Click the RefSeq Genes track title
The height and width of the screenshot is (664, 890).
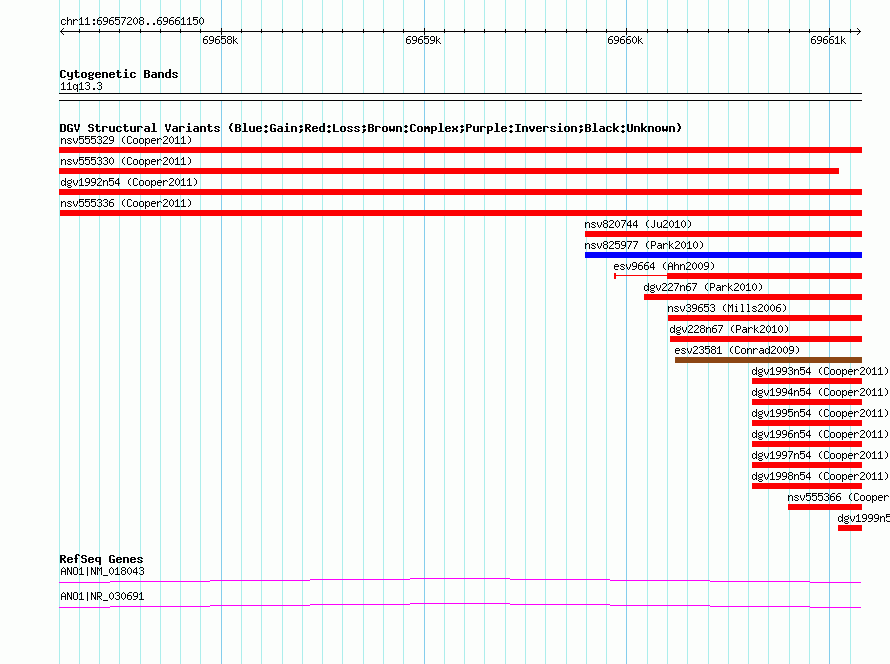(x=101, y=559)
